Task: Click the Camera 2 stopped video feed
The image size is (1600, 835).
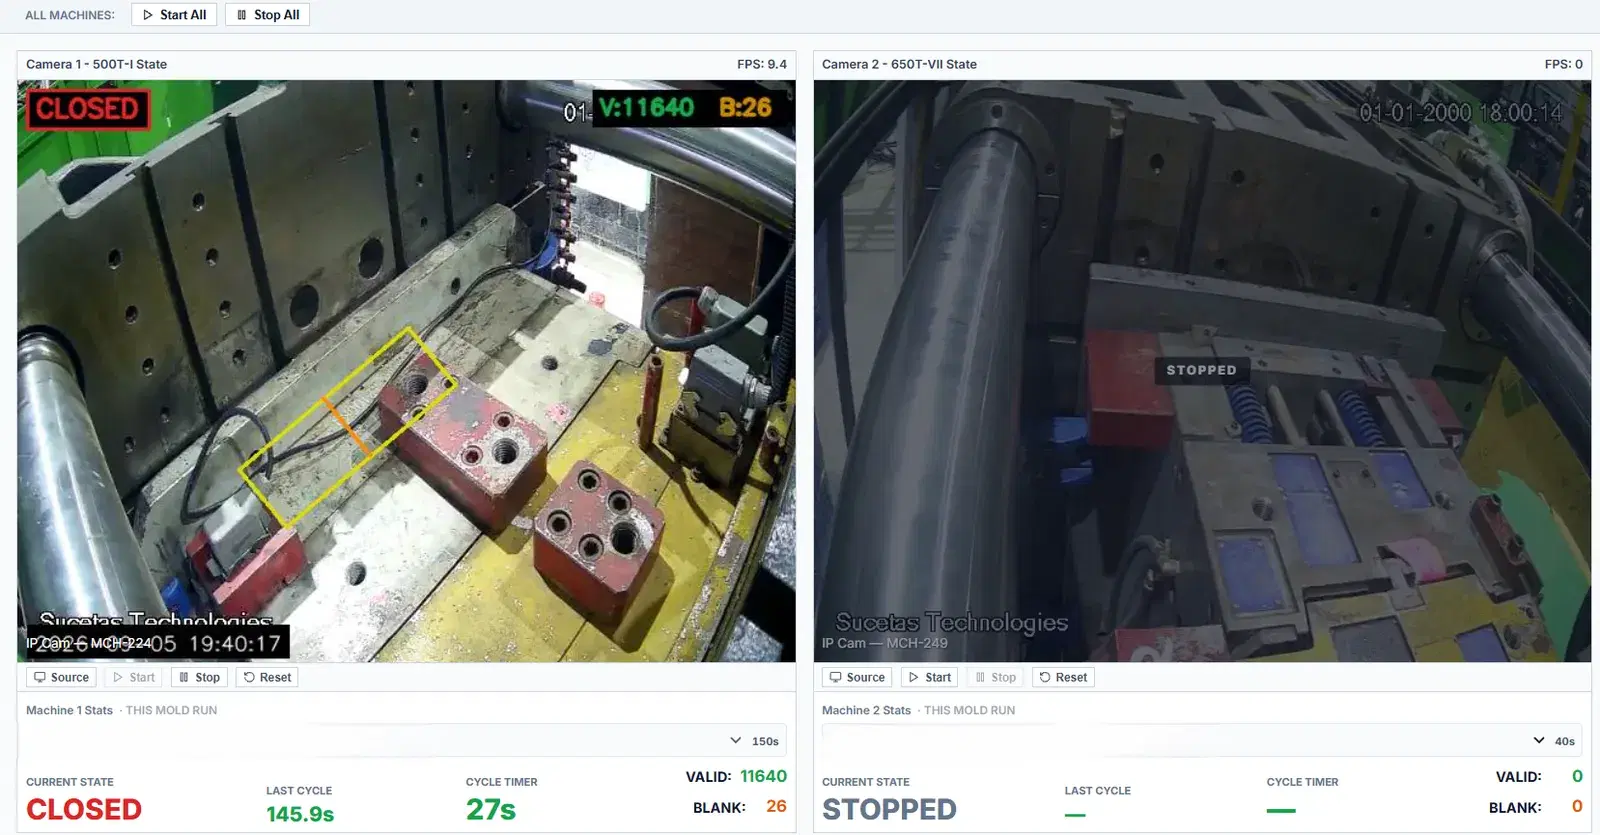Action: (1202, 371)
